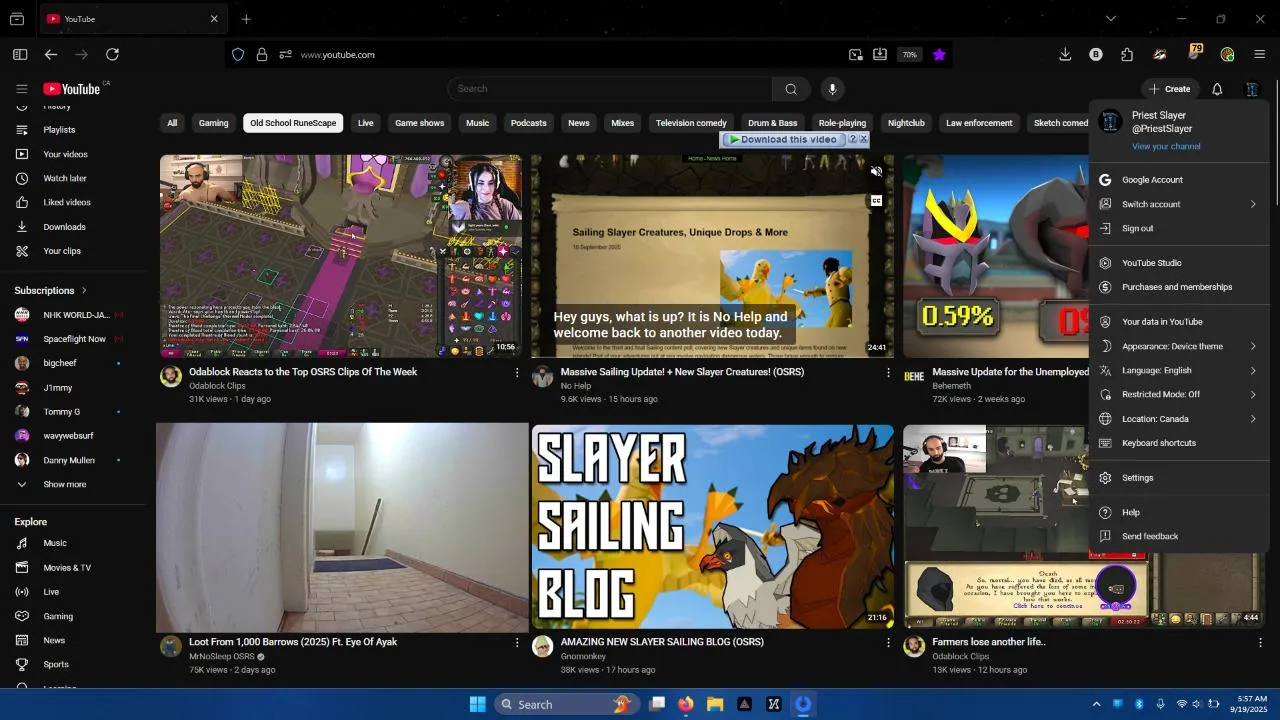Go to the YouTube home logo
Image resolution: width=1280 pixels, height=720 pixels.
(71, 89)
